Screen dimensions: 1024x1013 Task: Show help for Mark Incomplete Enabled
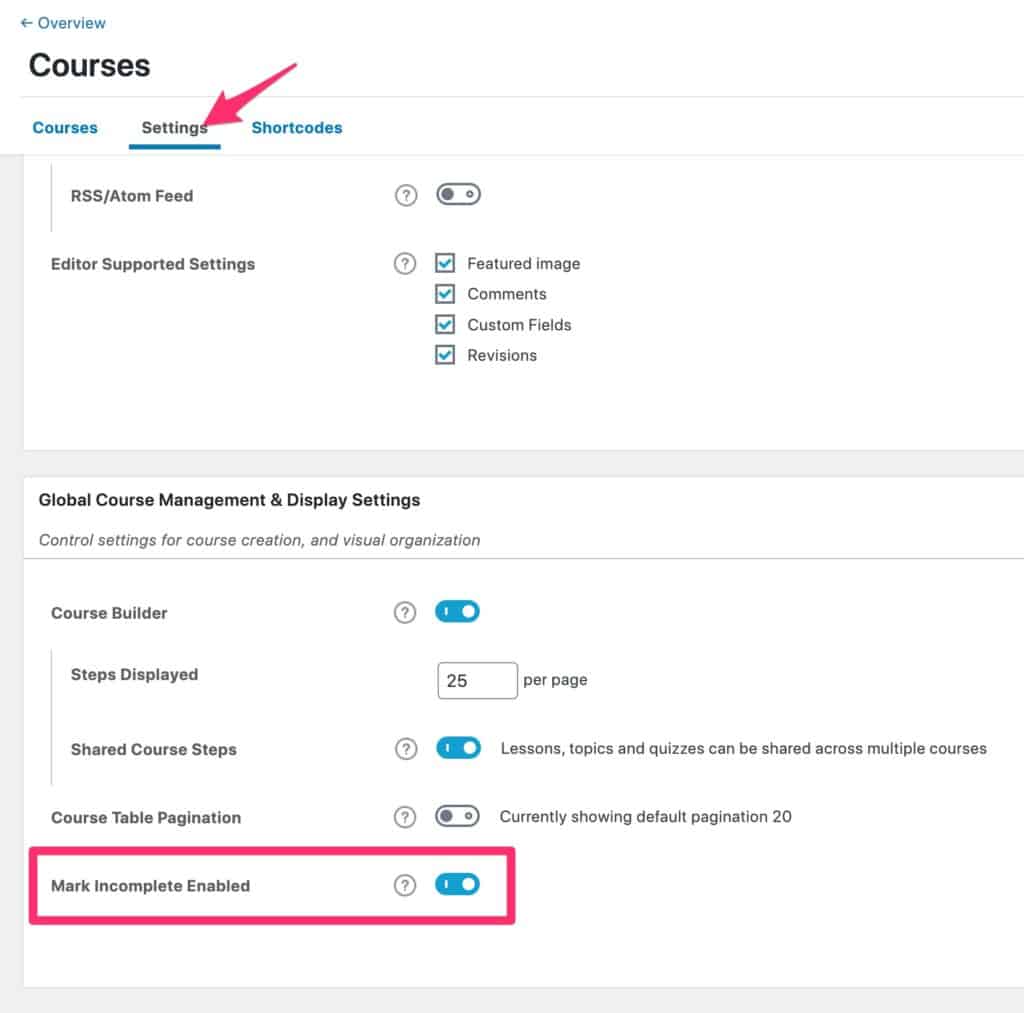[x=404, y=885]
